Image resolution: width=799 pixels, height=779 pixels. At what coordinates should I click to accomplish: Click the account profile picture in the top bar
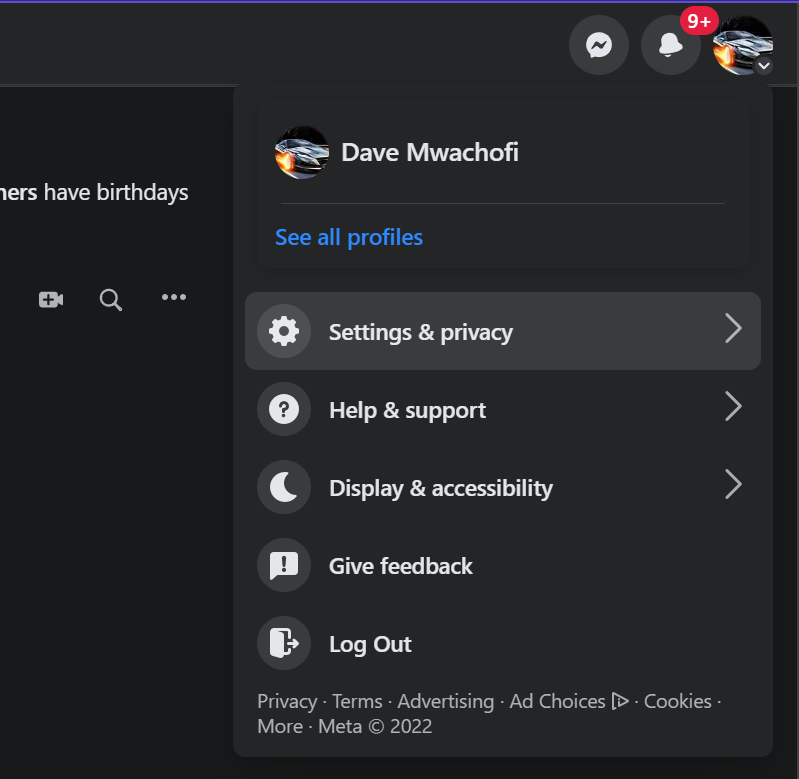[742, 45]
